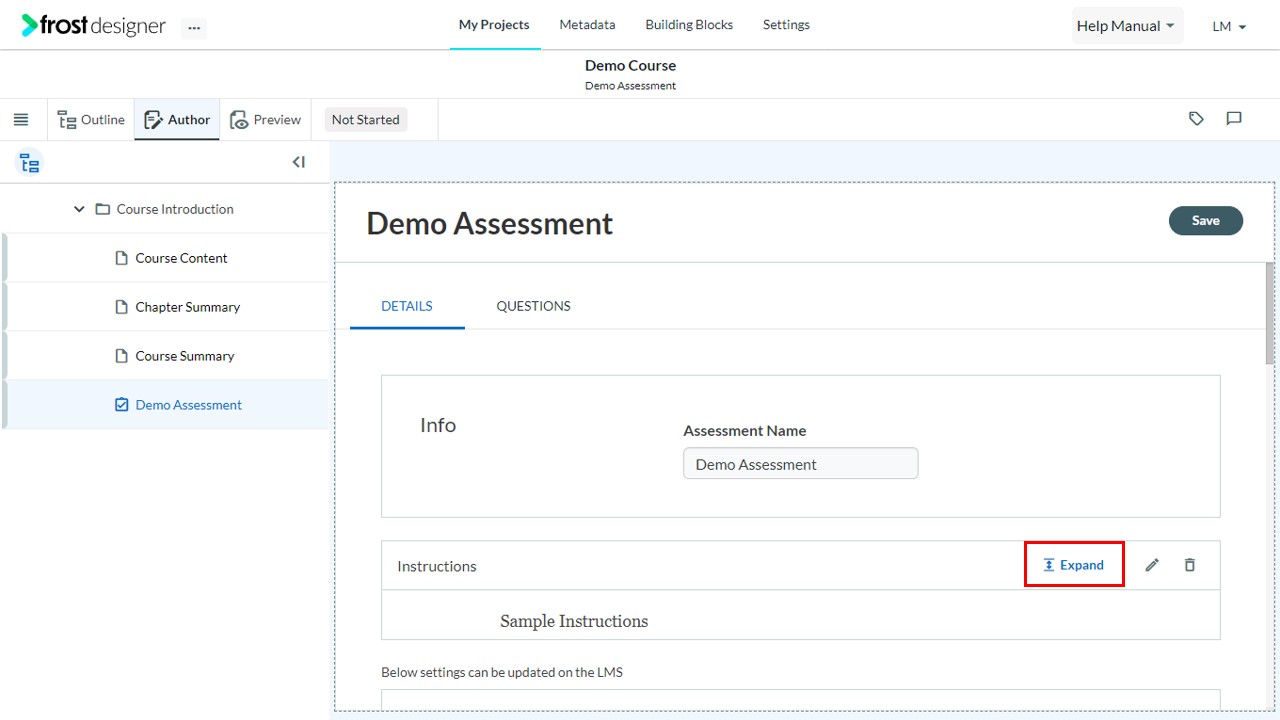Click the page icon beside Course Summary
1280x720 pixels.
click(122, 356)
